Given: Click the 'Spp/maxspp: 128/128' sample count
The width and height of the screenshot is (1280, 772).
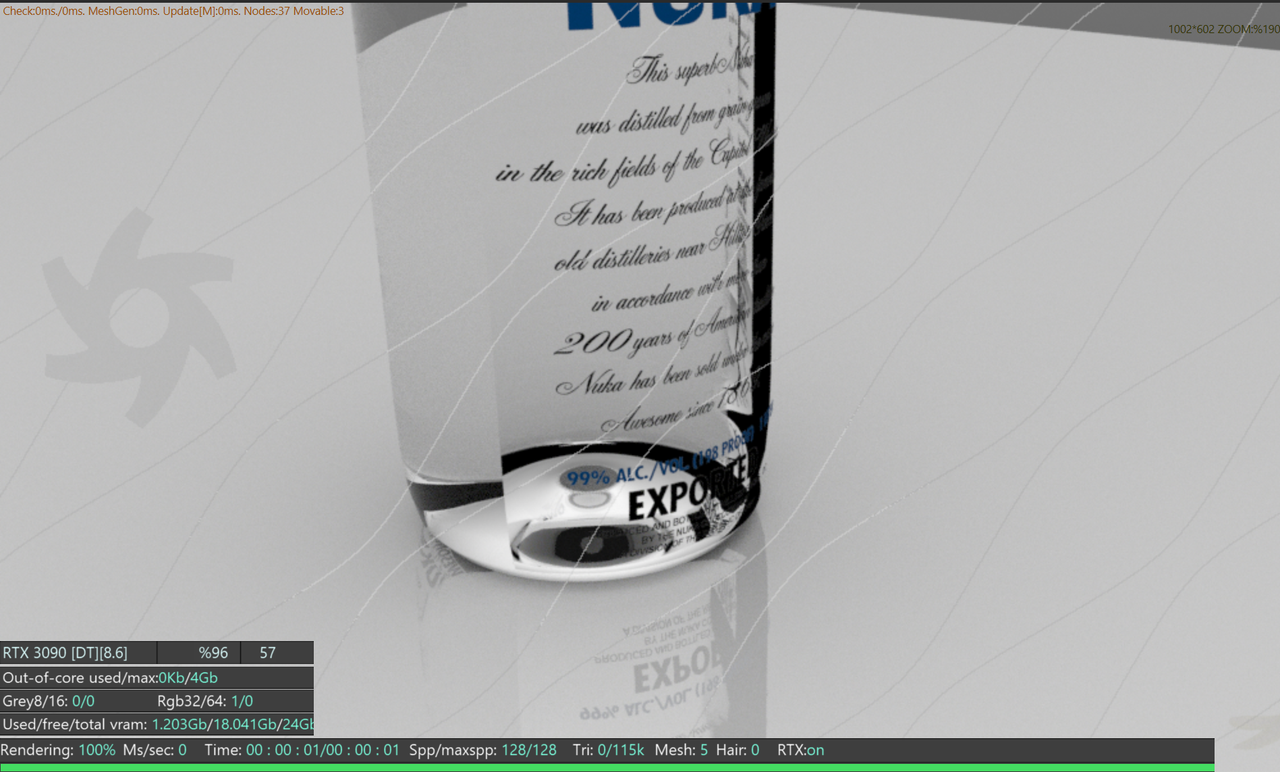Looking at the screenshot, I should 483,750.
